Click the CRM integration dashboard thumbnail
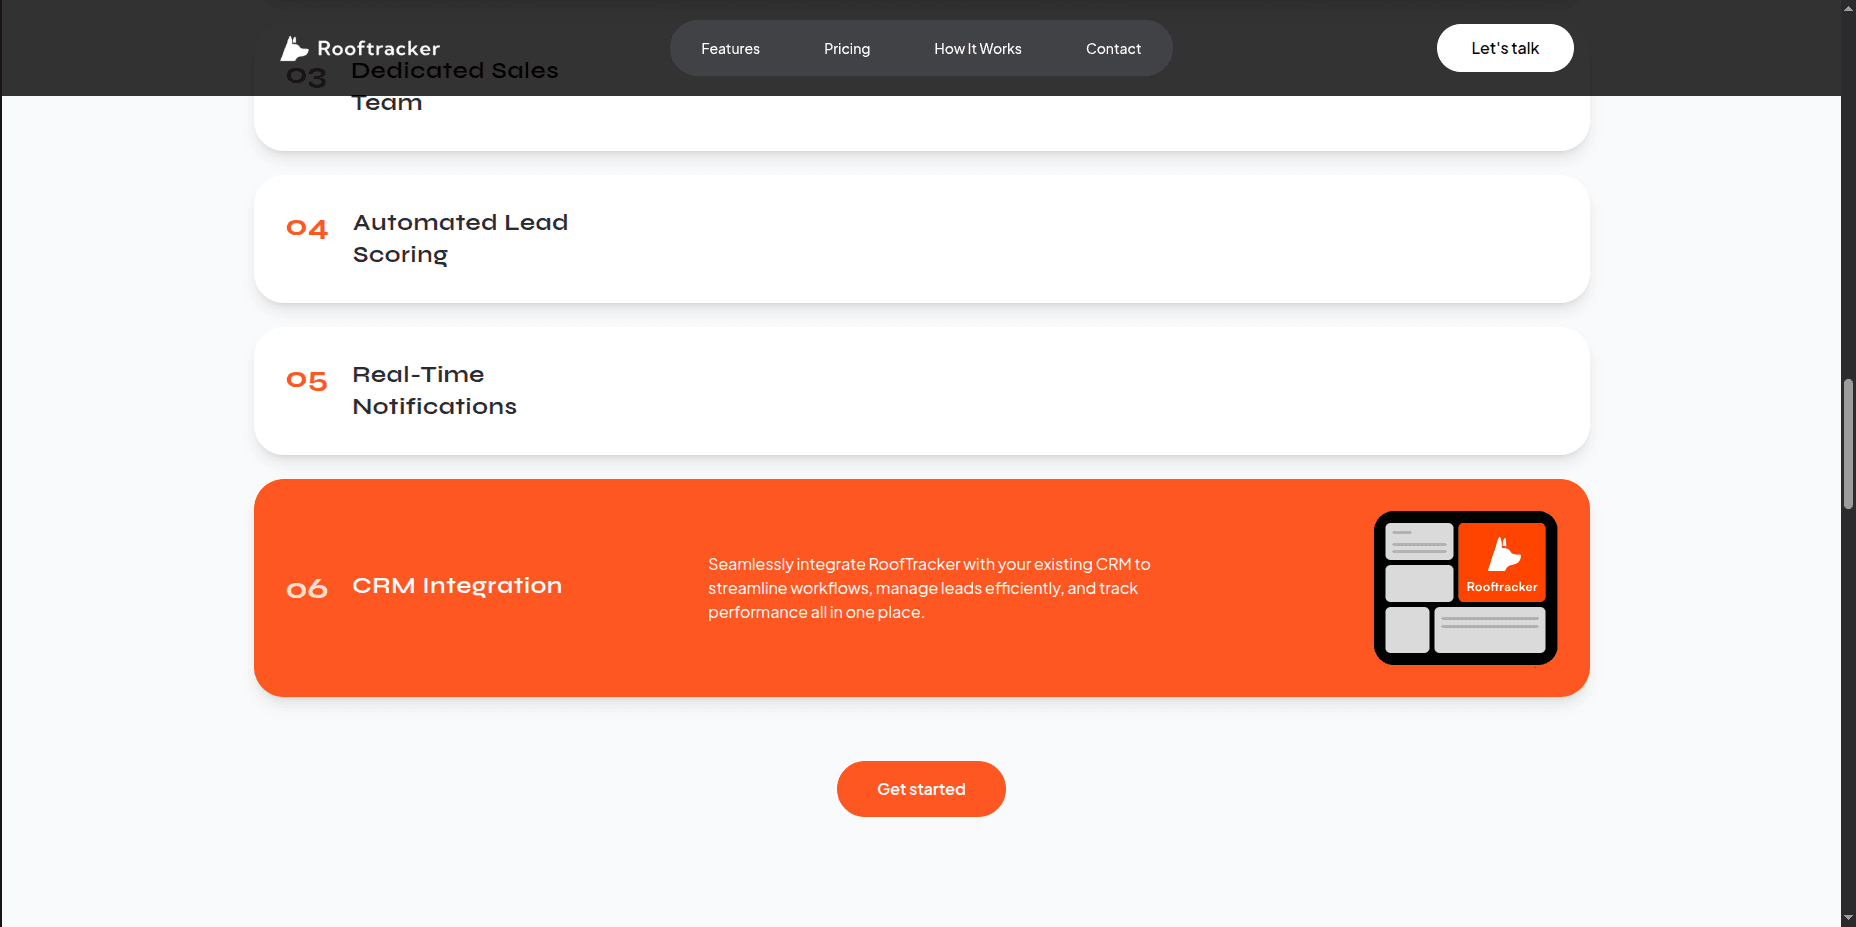Image resolution: width=1856 pixels, height=927 pixels. coord(1465,588)
